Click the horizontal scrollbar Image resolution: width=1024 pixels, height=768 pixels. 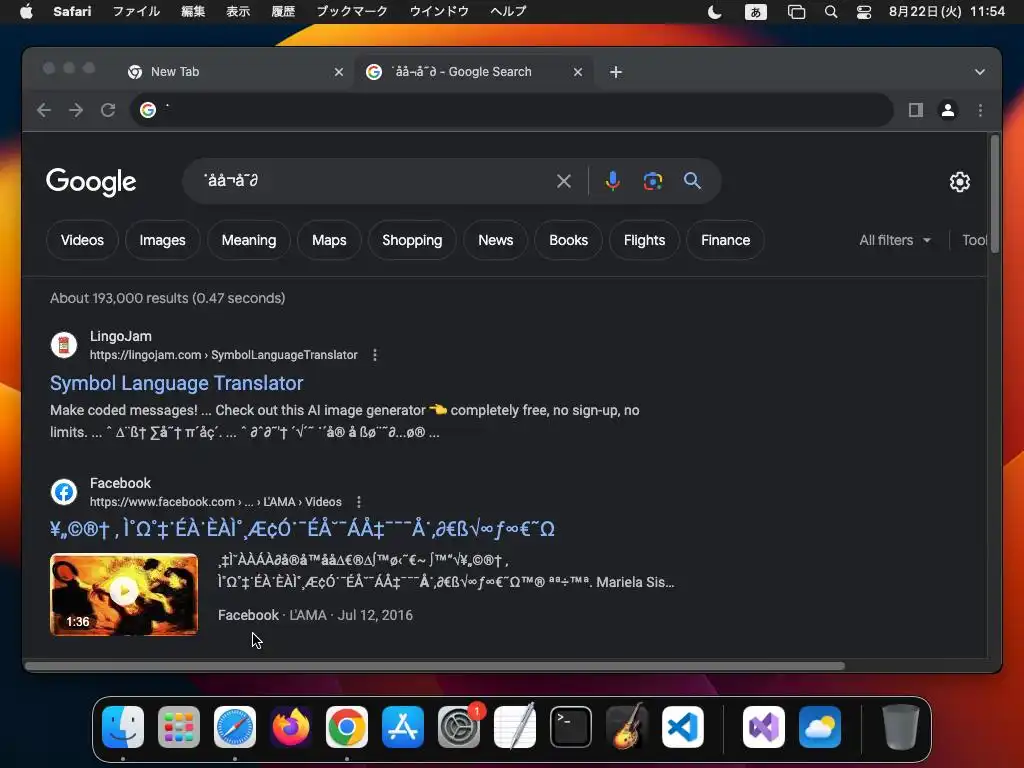pos(435,666)
